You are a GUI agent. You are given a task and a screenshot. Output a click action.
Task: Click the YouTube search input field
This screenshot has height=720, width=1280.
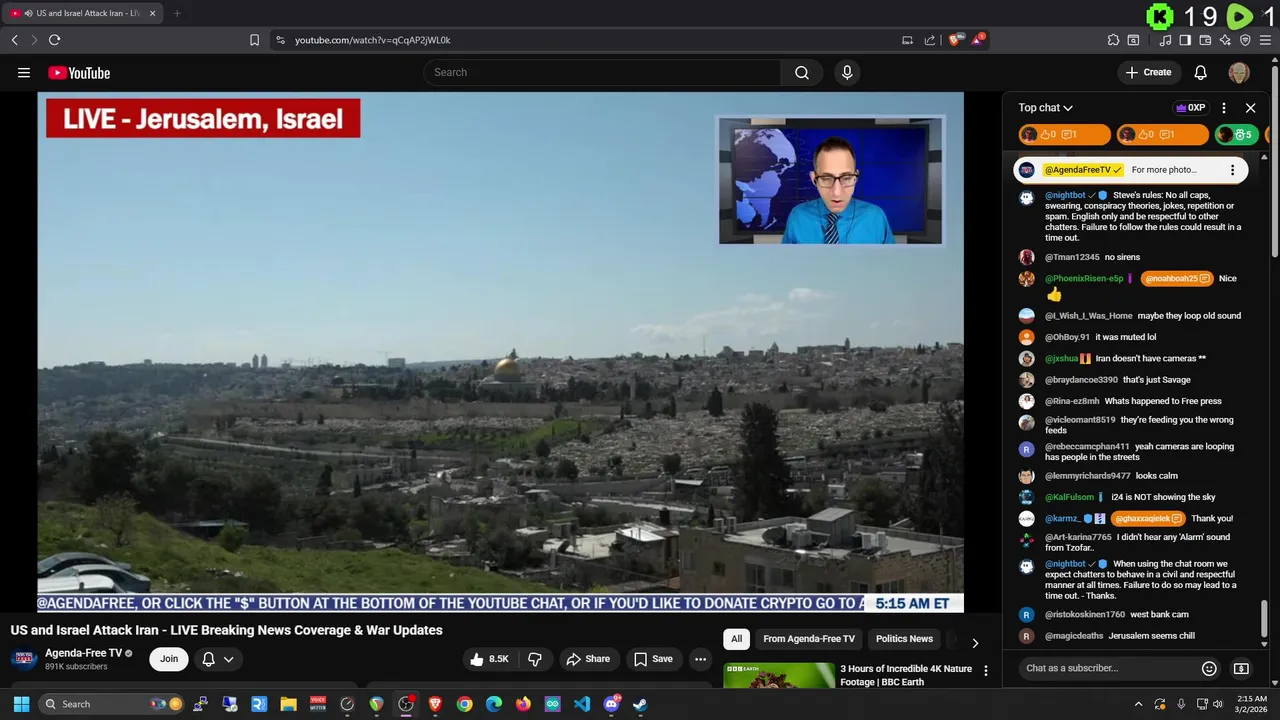(x=602, y=72)
